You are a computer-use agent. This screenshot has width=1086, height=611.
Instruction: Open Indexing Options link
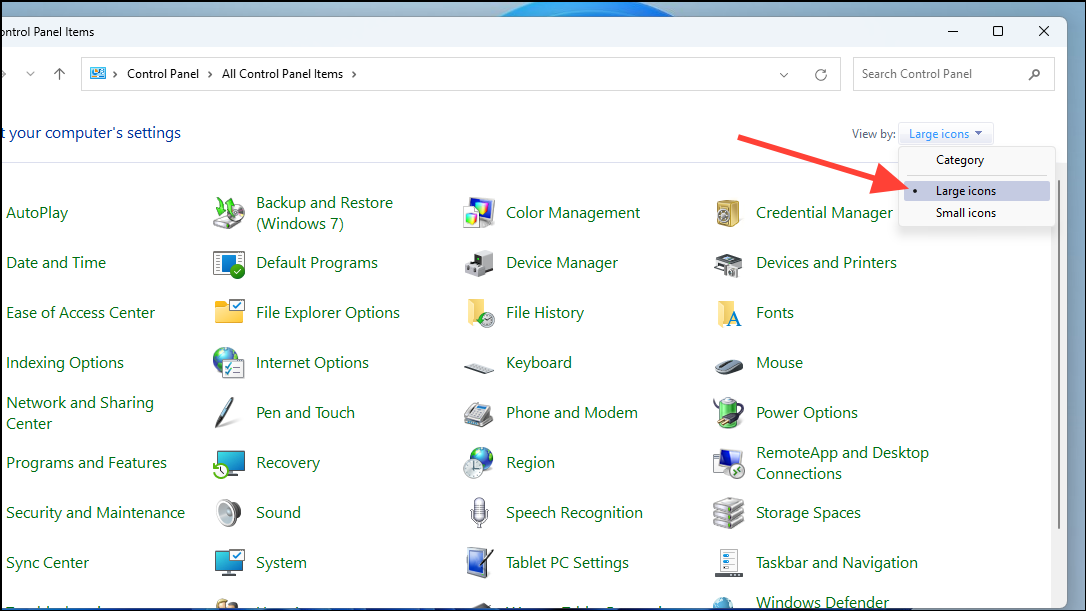(64, 362)
